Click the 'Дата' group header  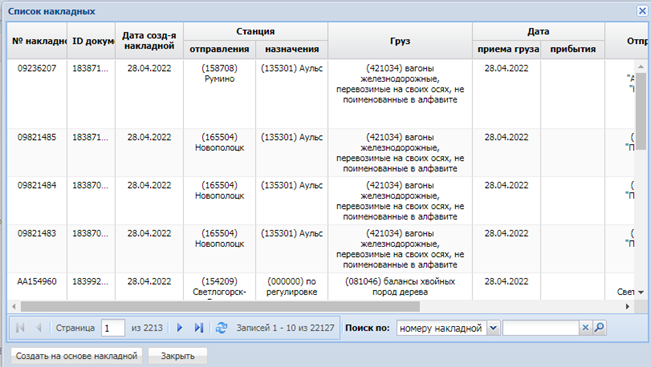[x=538, y=32]
